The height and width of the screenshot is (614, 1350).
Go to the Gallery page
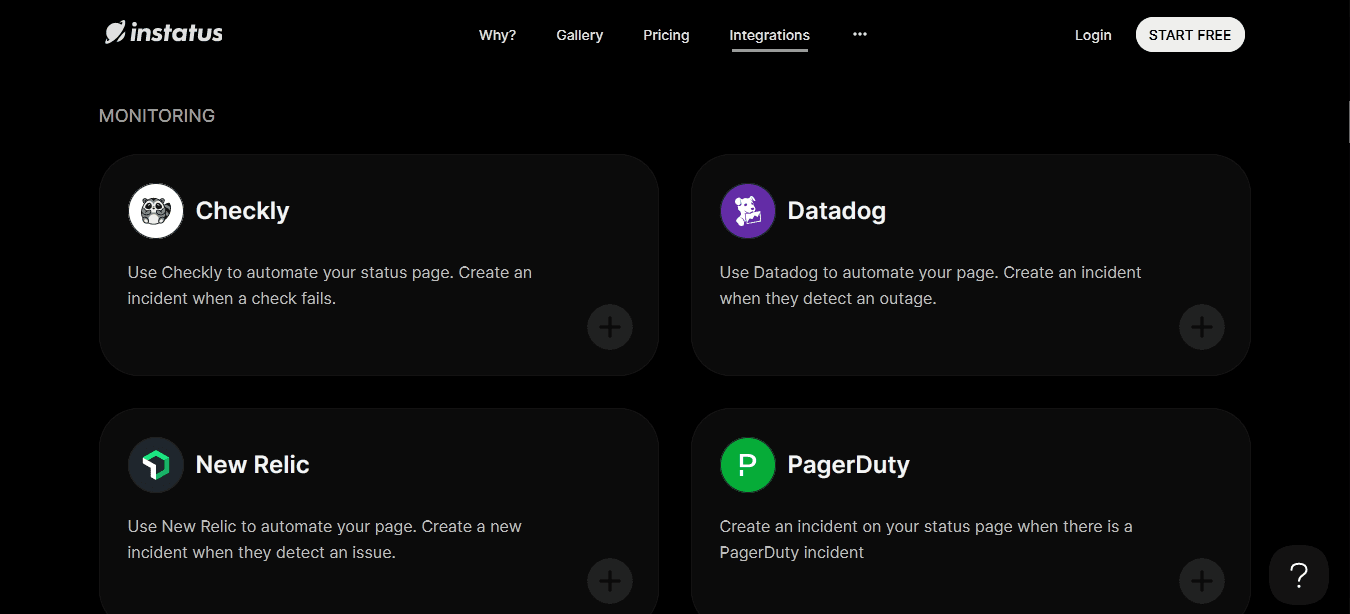(580, 35)
